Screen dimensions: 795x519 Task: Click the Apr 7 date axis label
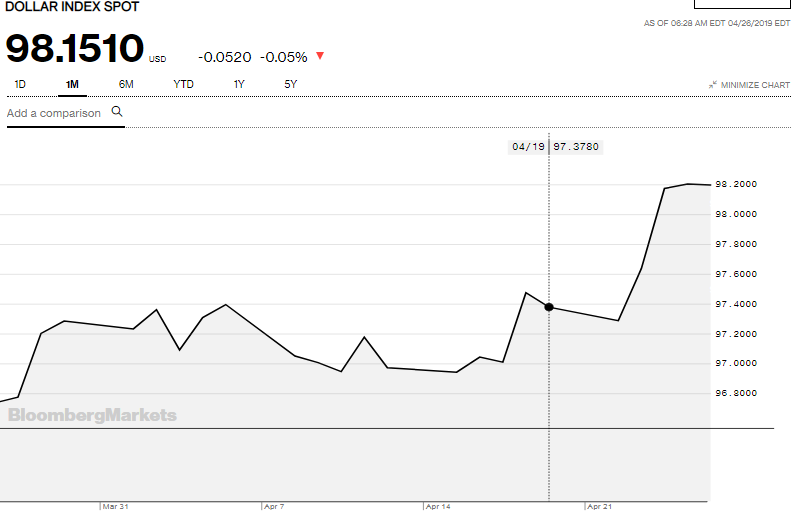pos(274,507)
